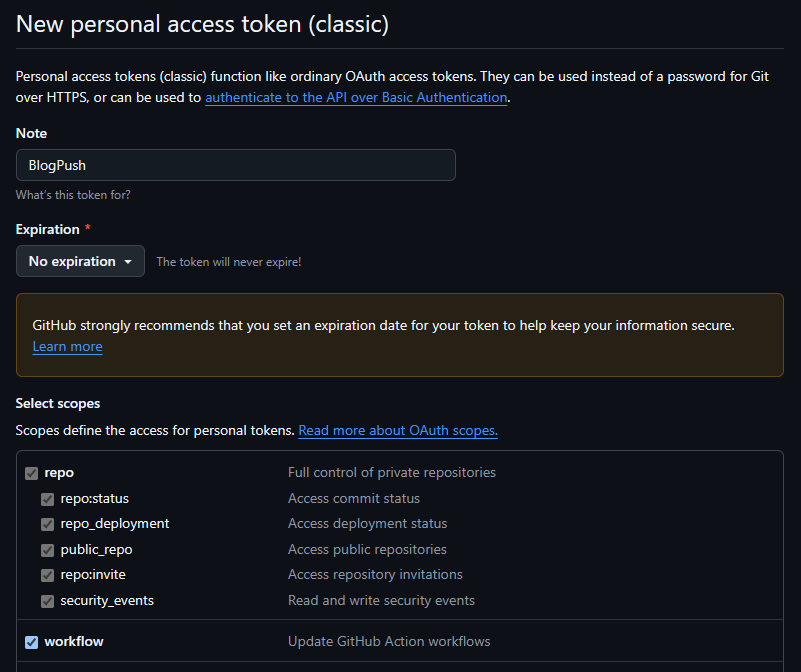Toggle the repo:invite checkbox
The image size is (801, 672).
(48, 575)
